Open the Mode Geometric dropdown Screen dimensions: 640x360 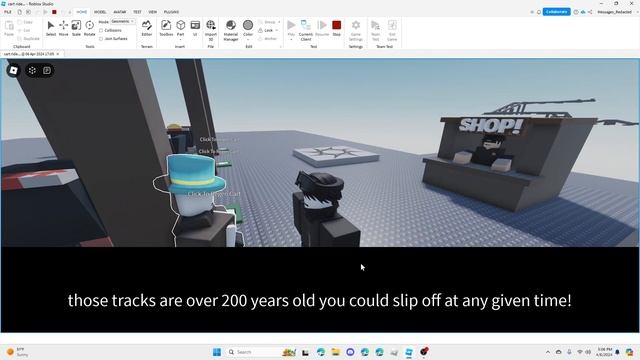click(x=122, y=21)
